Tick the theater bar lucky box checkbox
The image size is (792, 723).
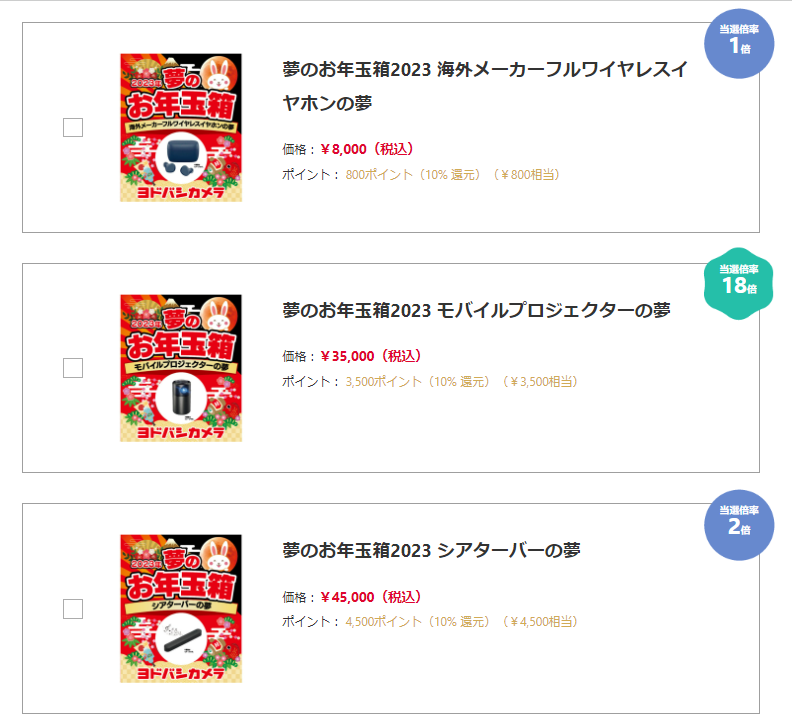tap(73, 609)
